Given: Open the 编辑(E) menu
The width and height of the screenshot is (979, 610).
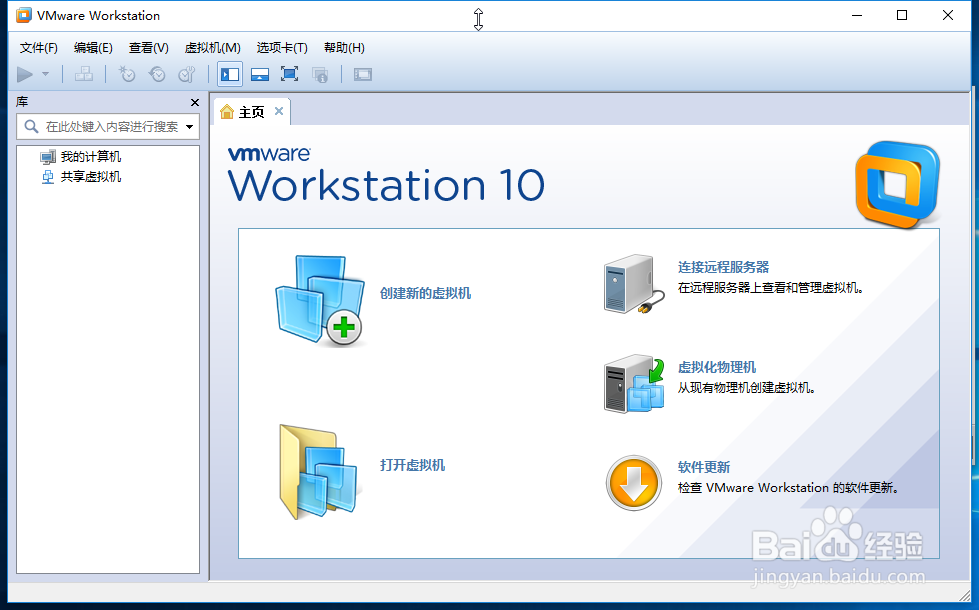Looking at the screenshot, I should pyautogui.click(x=93, y=48).
